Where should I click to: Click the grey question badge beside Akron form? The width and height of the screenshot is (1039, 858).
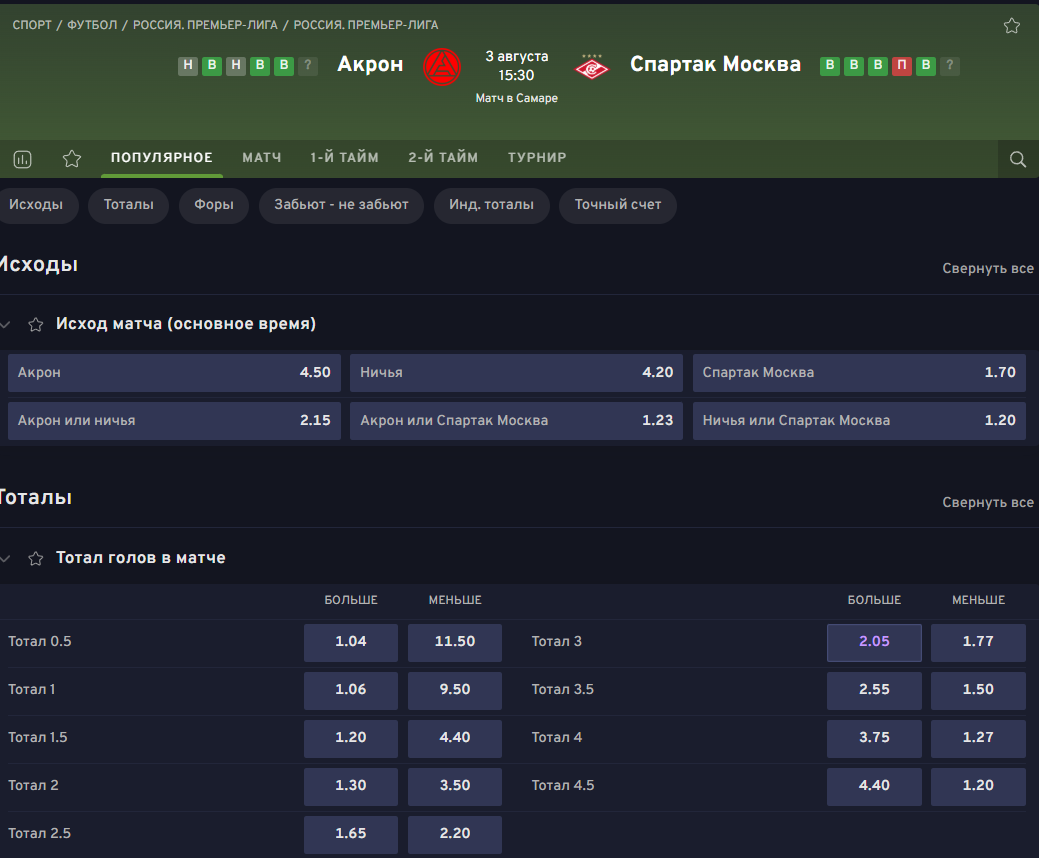coord(307,66)
